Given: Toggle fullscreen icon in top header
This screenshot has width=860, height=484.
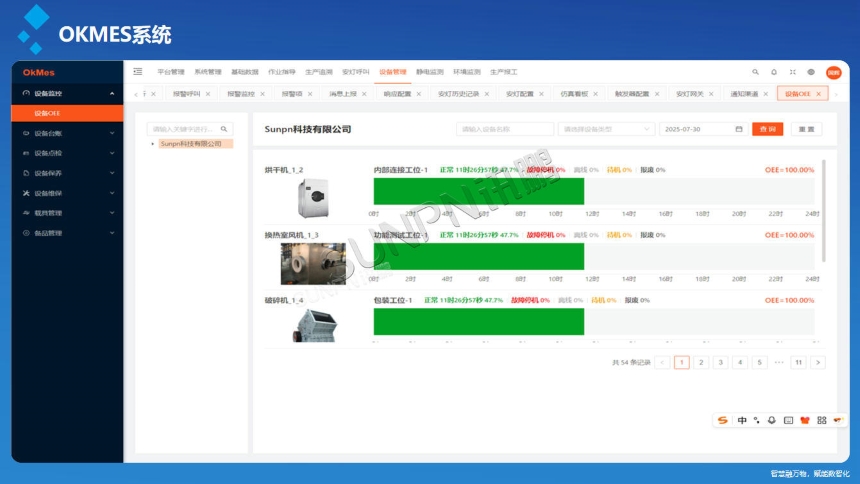Looking at the screenshot, I should 793,72.
